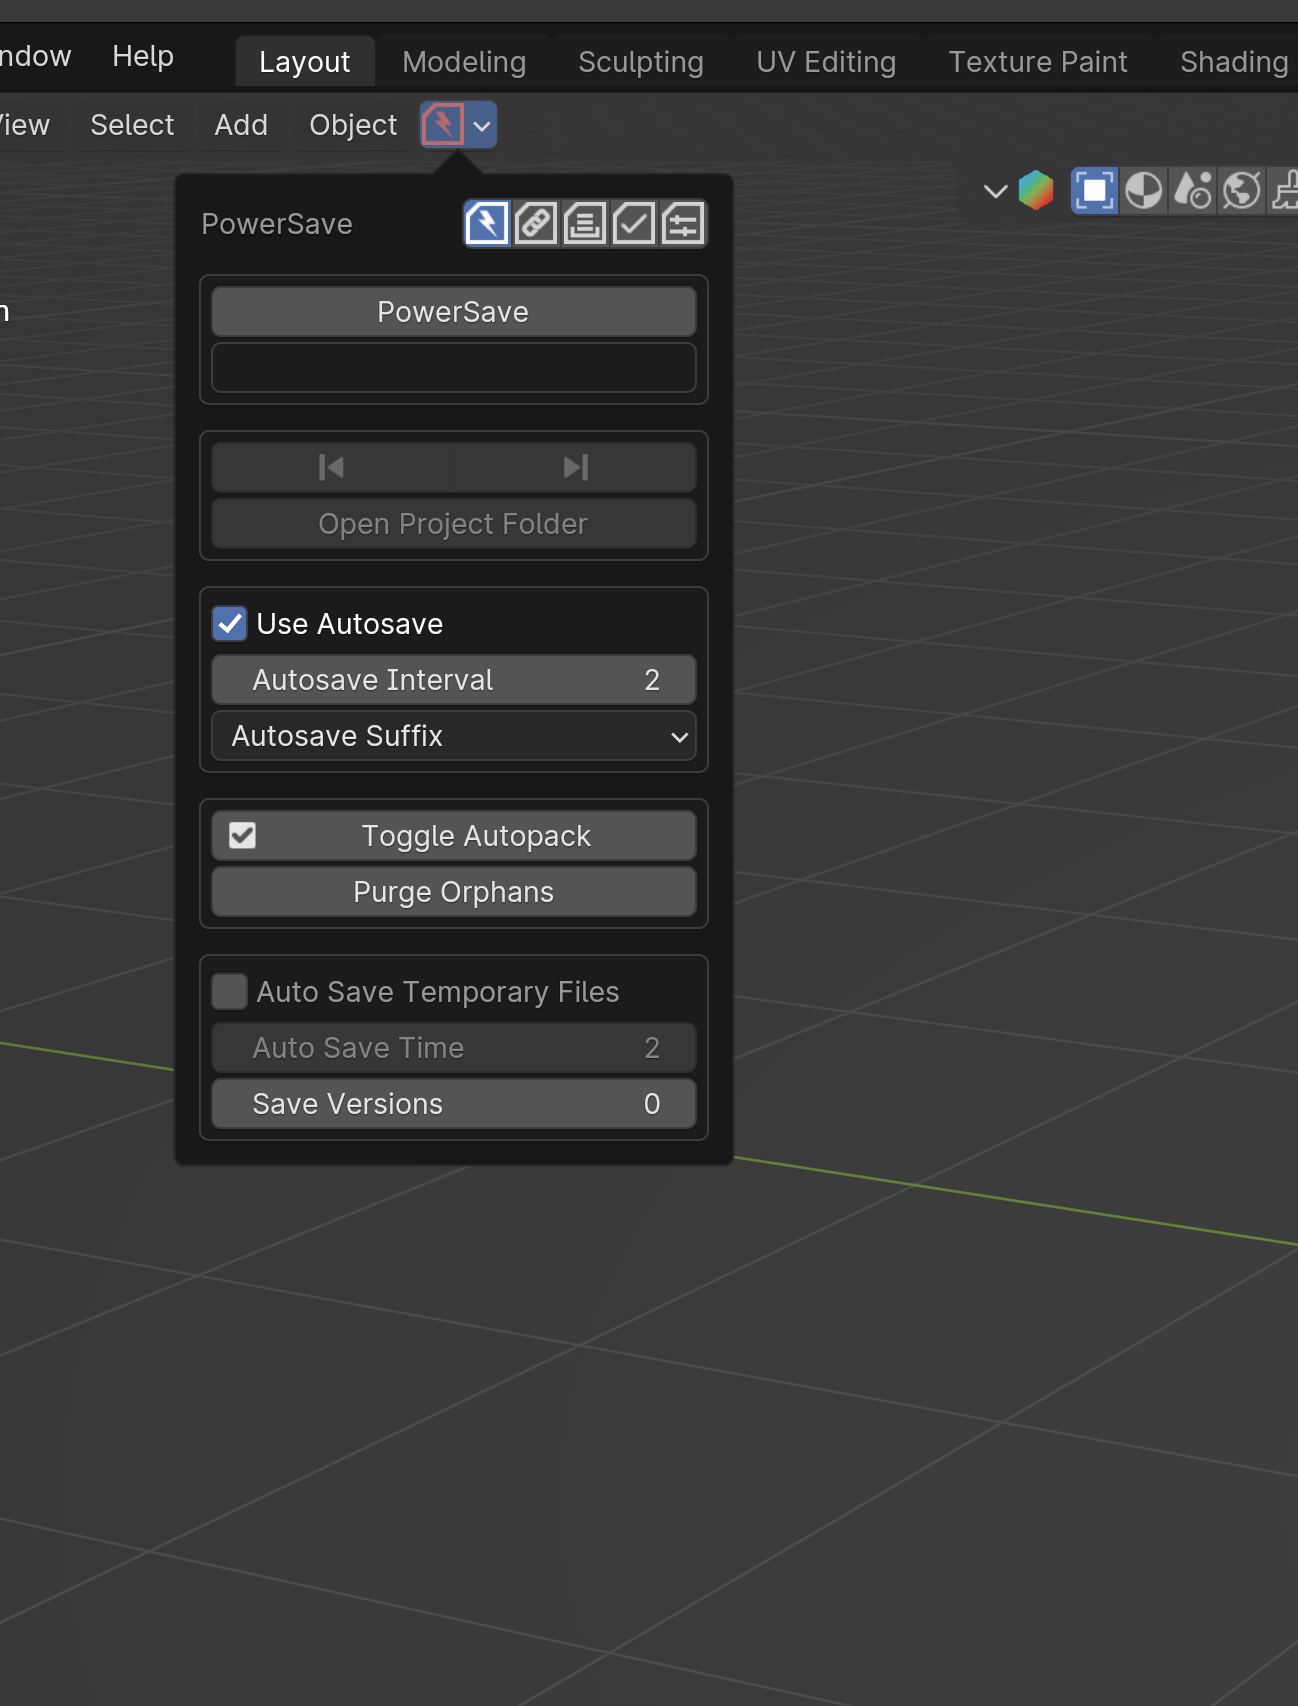Click the PowerSave button

tap(454, 312)
